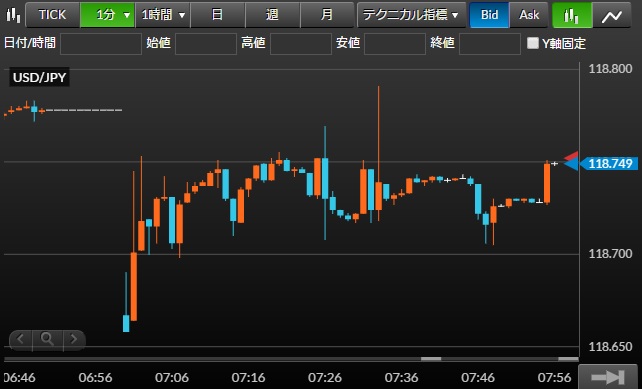Screen dimensions: 642x389
Task: Click the 07:26 time axis label
Action: (x=325, y=377)
